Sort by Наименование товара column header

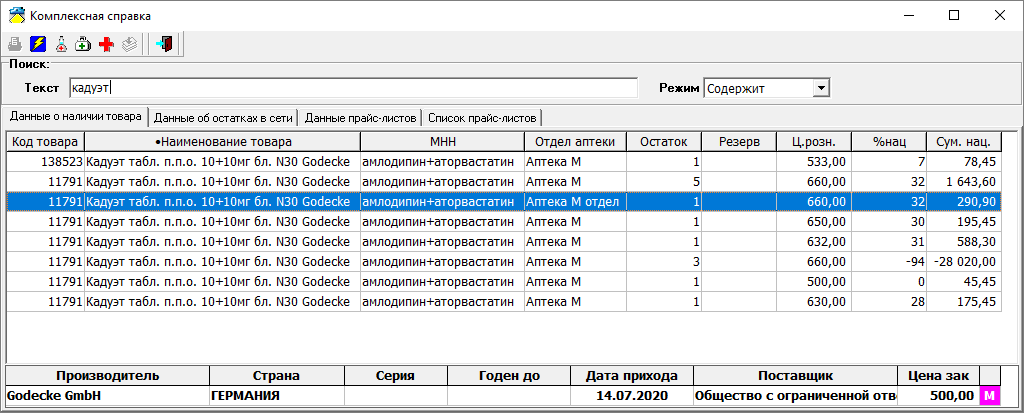223,142
